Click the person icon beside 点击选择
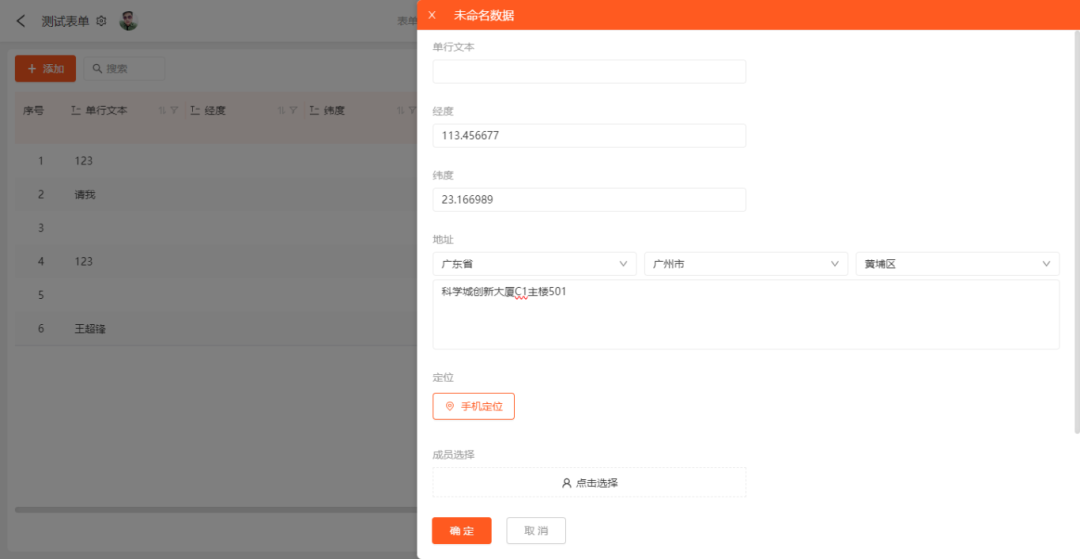The width and height of the screenshot is (1080, 559). coord(567,483)
